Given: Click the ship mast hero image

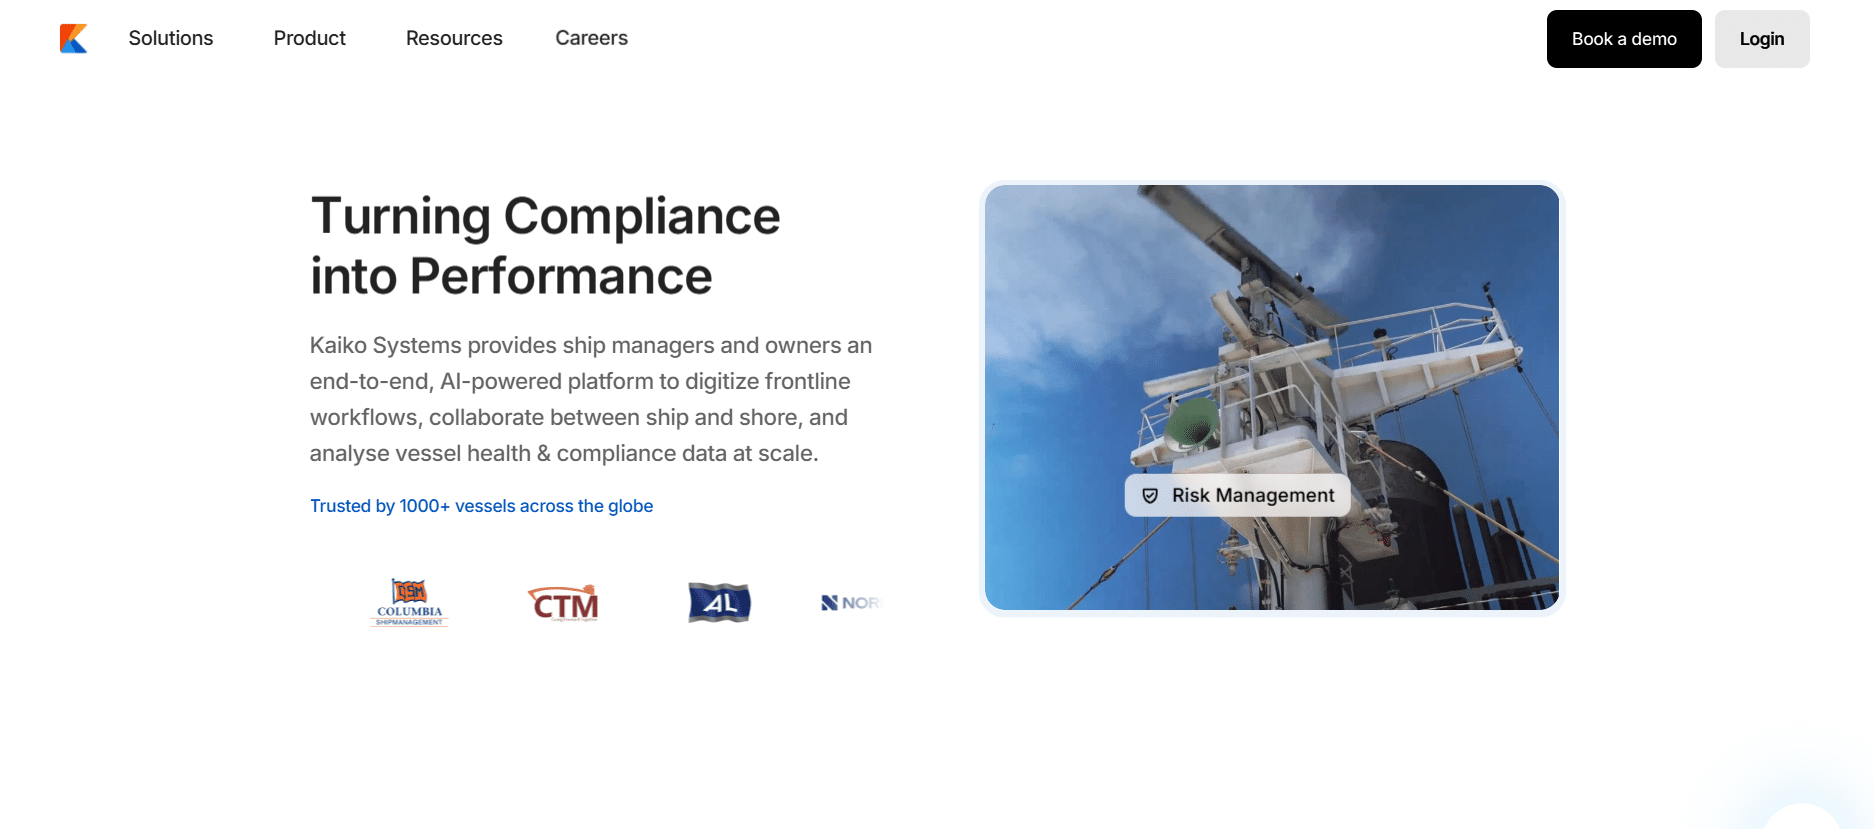Looking at the screenshot, I should (x=1272, y=398).
